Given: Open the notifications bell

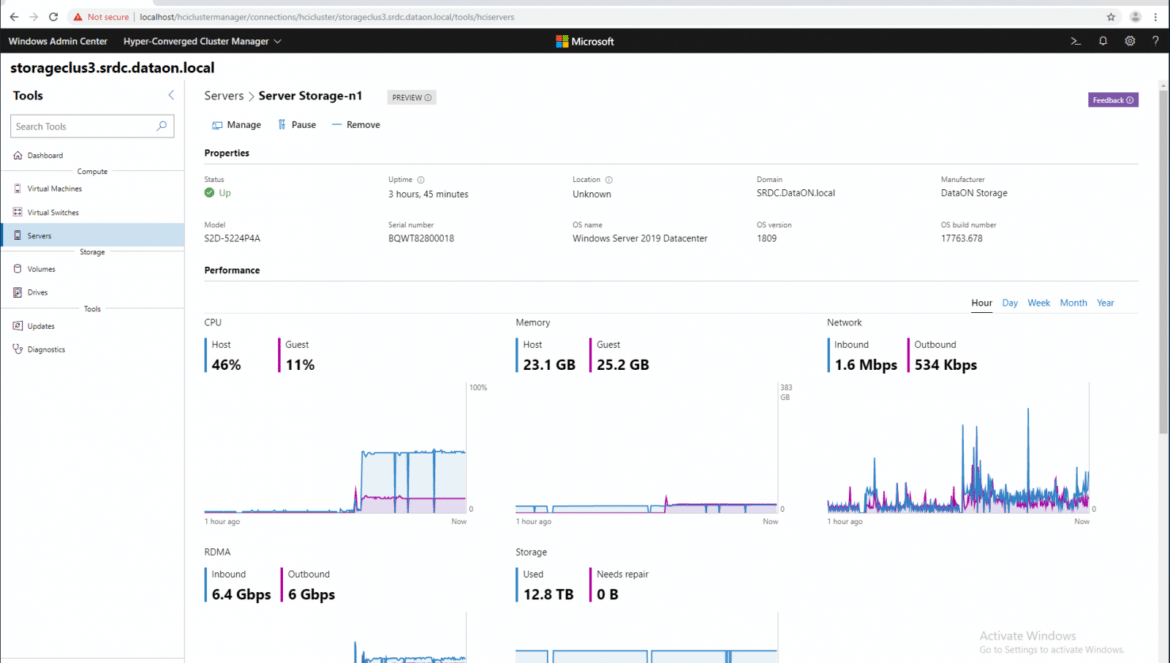Looking at the screenshot, I should 1103,41.
